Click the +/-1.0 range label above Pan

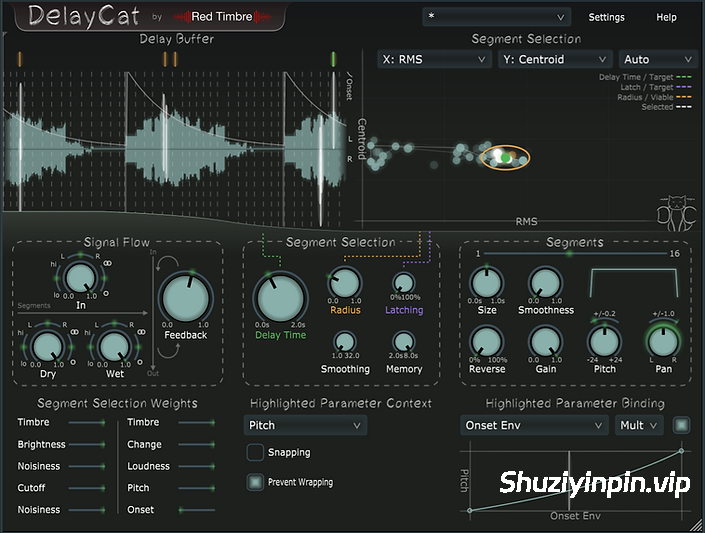point(663,314)
